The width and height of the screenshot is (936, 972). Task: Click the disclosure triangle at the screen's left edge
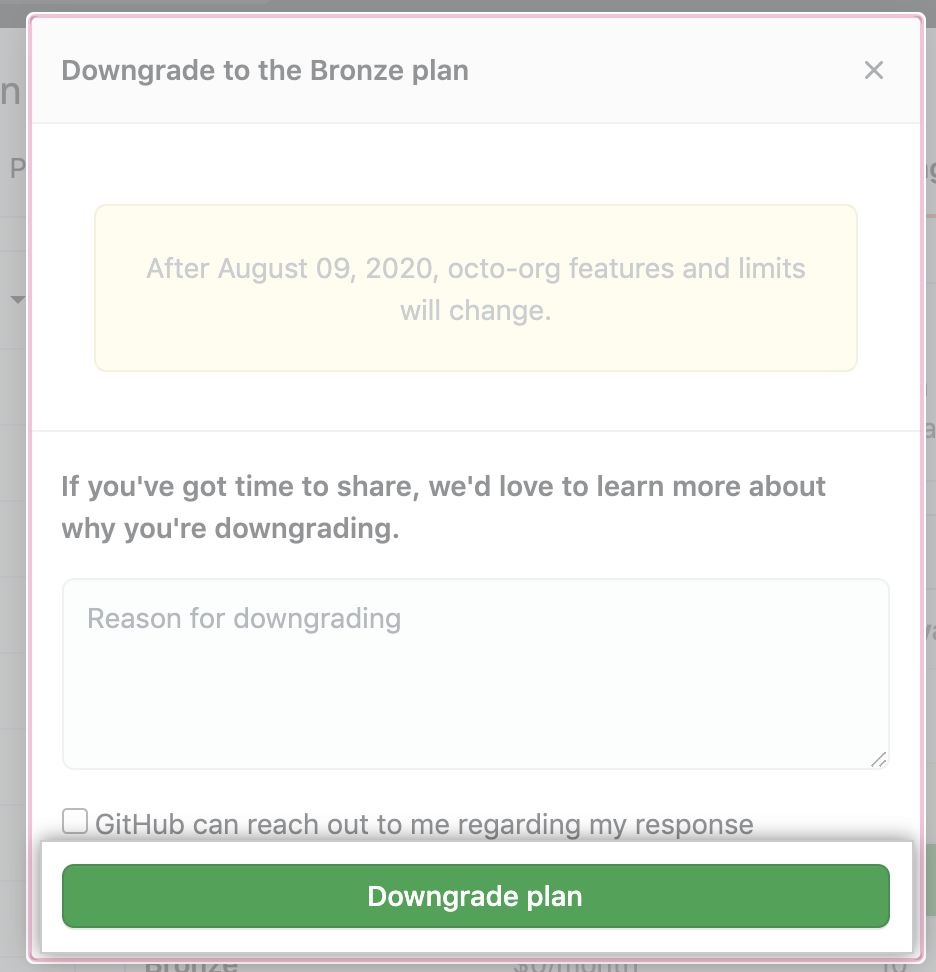click(15, 298)
